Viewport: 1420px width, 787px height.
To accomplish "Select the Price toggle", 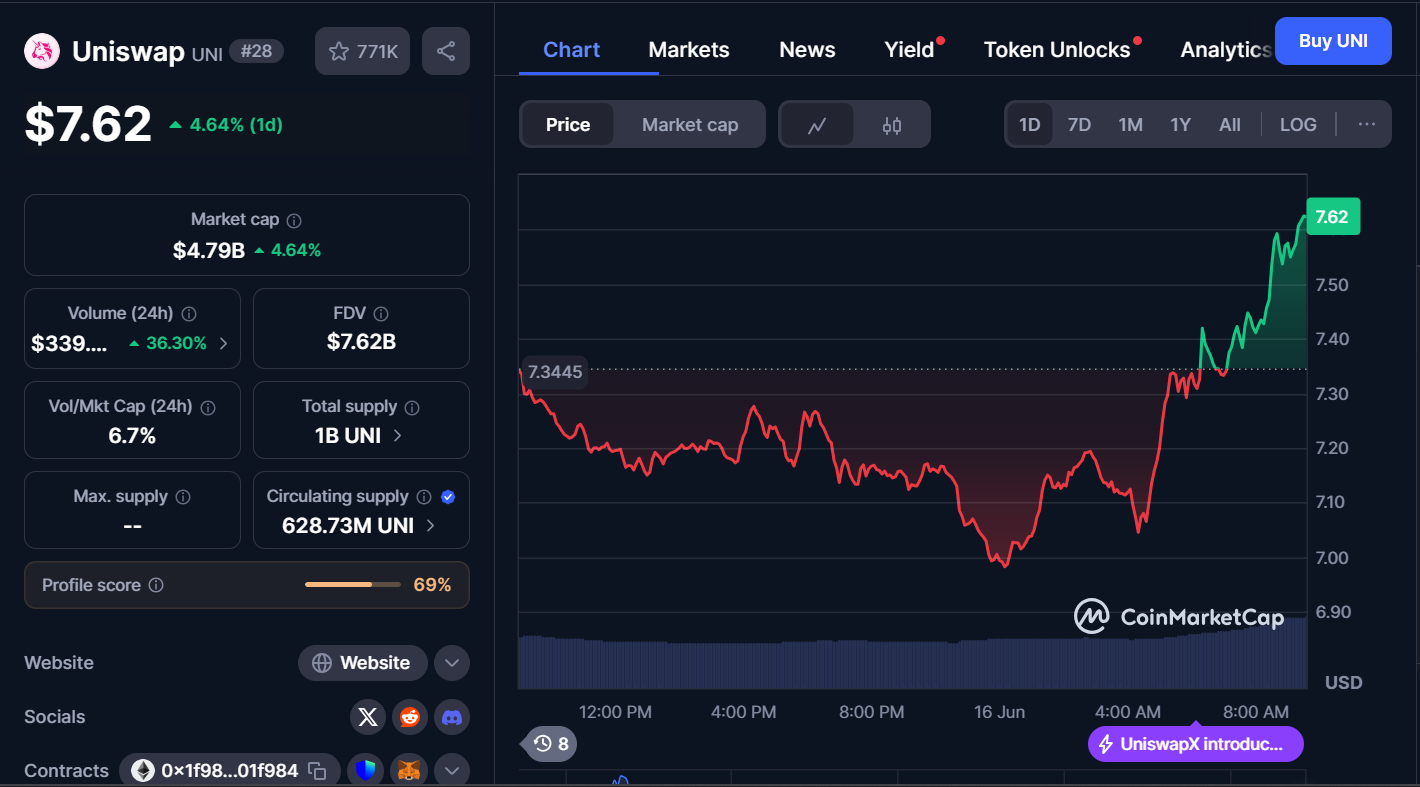I will click(568, 125).
